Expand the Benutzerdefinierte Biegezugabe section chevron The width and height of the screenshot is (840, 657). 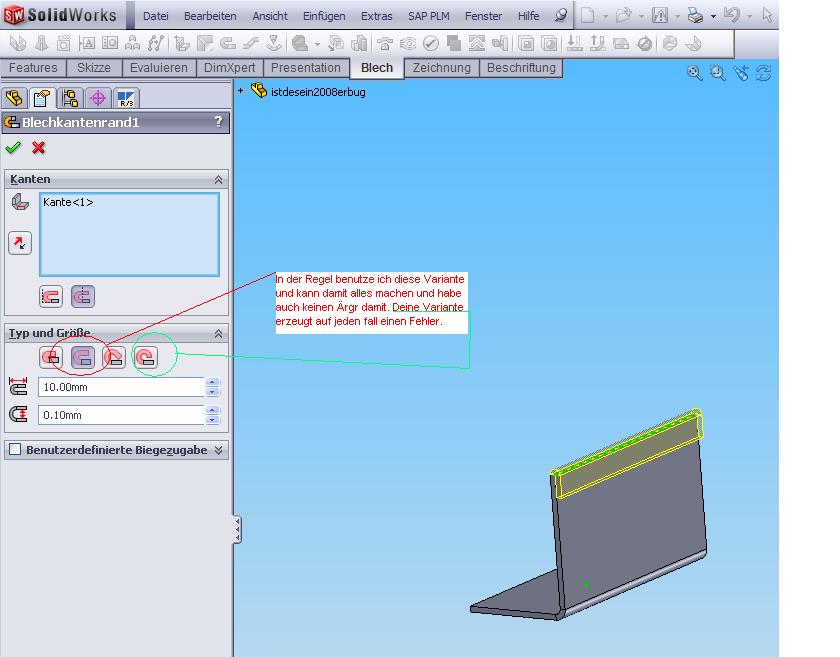(219, 450)
